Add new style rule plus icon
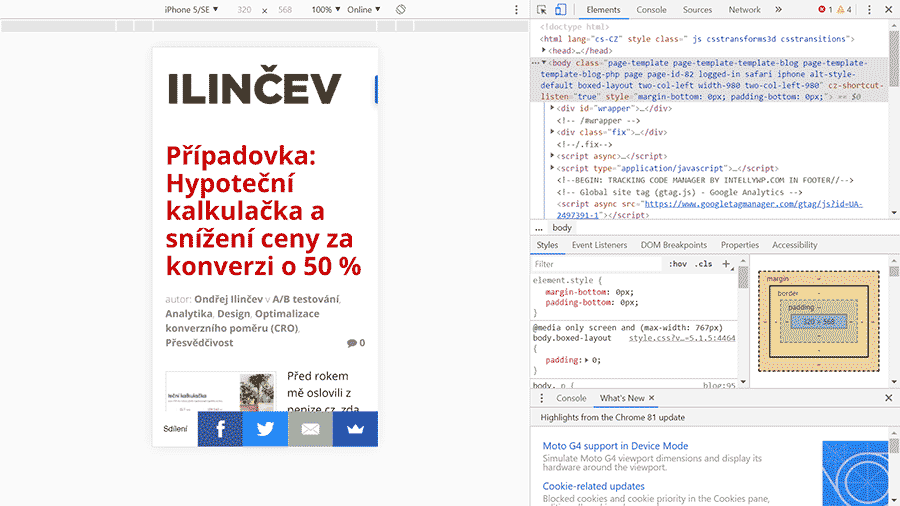This screenshot has height=506, width=900. pyautogui.click(x=726, y=264)
